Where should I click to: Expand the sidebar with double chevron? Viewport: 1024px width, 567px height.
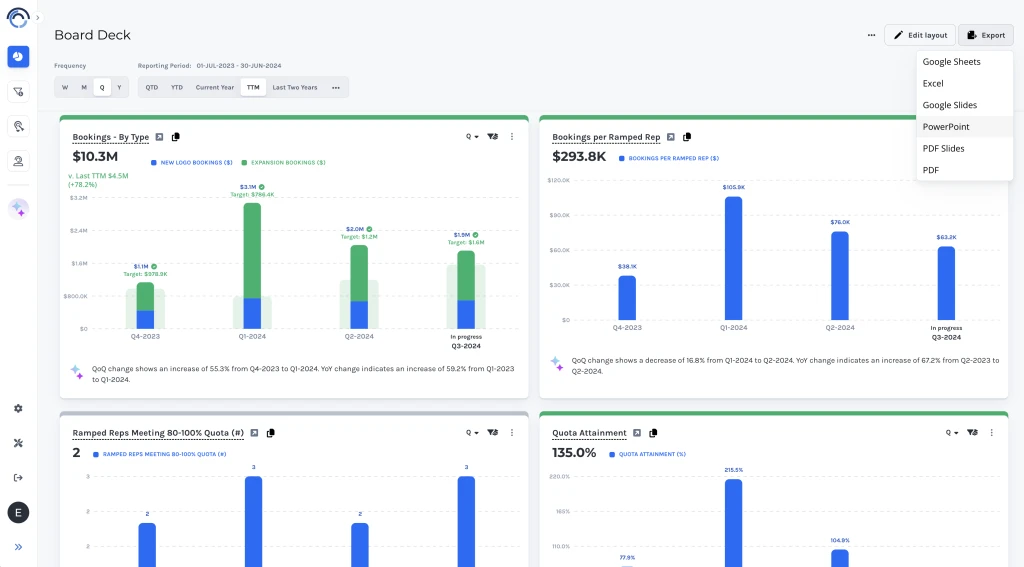point(18,547)
